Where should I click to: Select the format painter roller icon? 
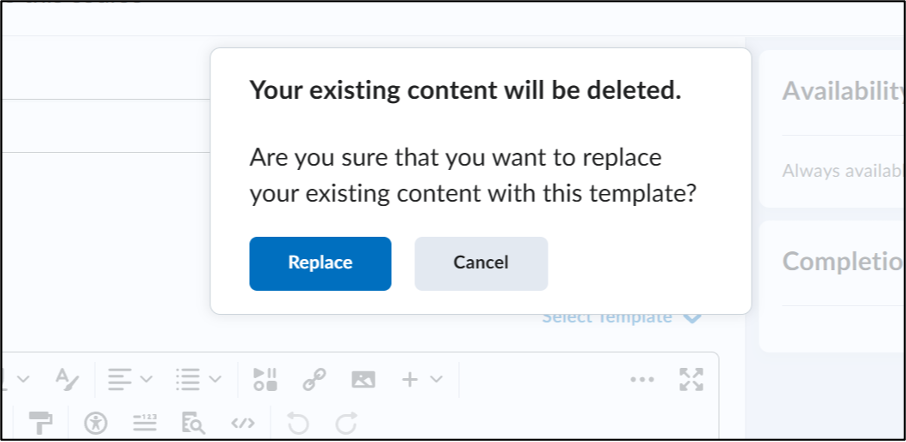[x=40, y=424]
